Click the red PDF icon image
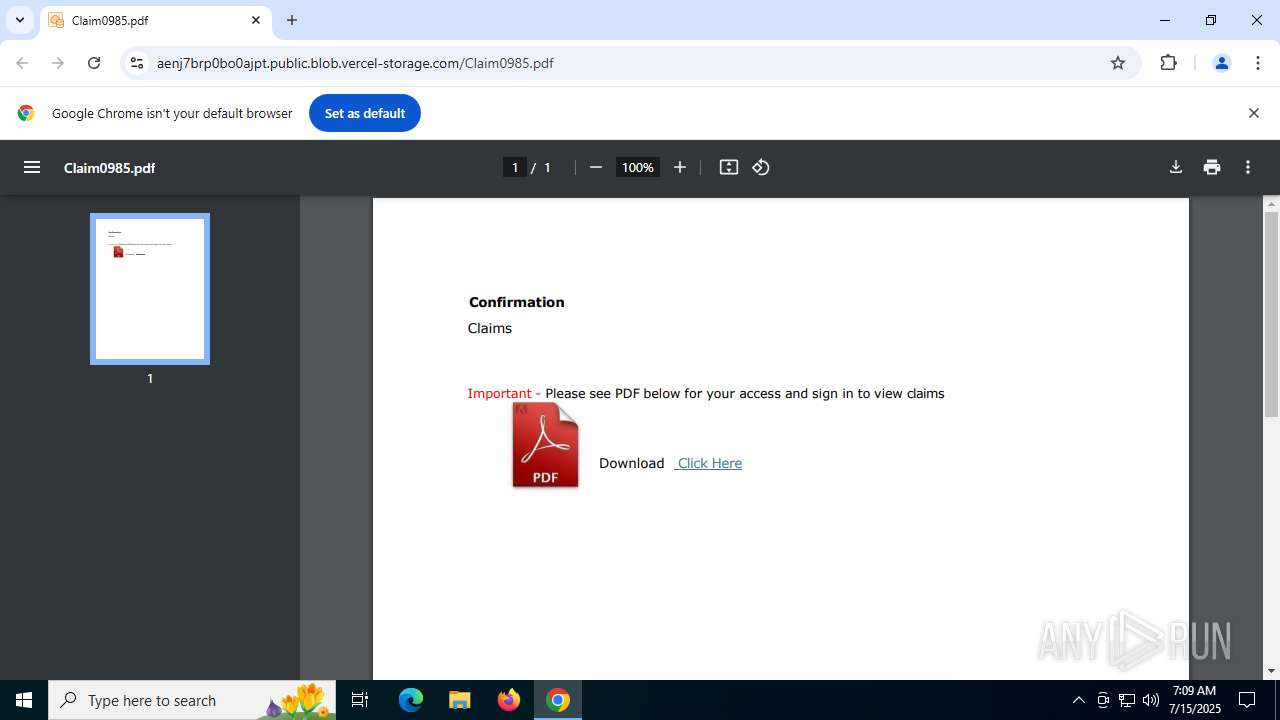The image size is (1280, 720). click(545, 445)
